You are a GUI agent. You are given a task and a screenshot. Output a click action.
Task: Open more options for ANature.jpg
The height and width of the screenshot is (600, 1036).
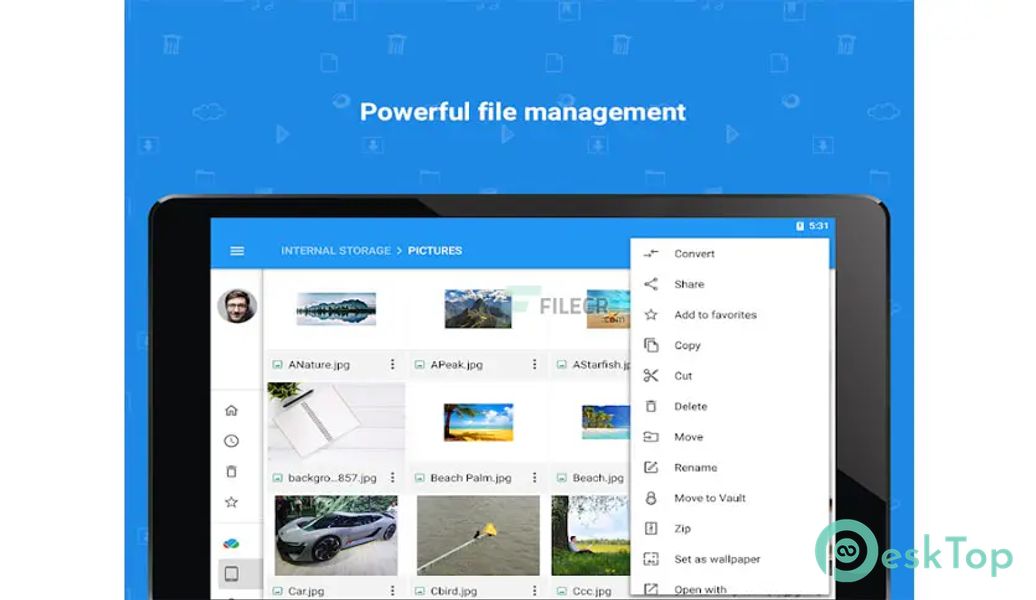tap(392, 364)
